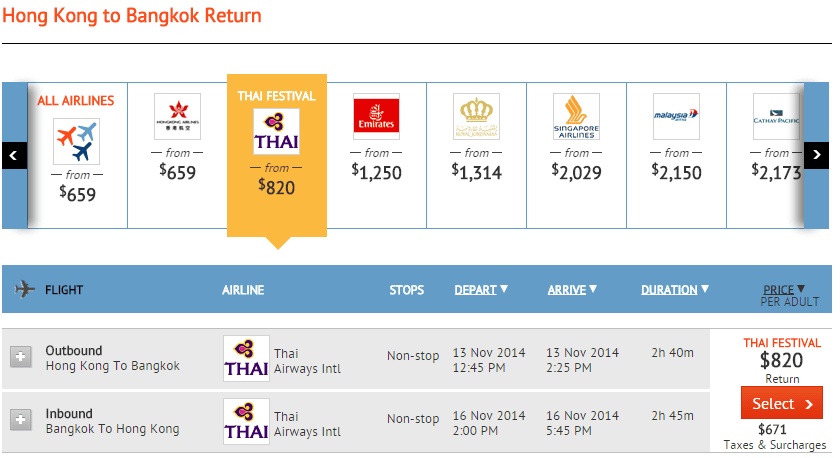The image size is (840, 458).
Task: Choose the Singapore Airlines logo
Action: coord(576,117)
